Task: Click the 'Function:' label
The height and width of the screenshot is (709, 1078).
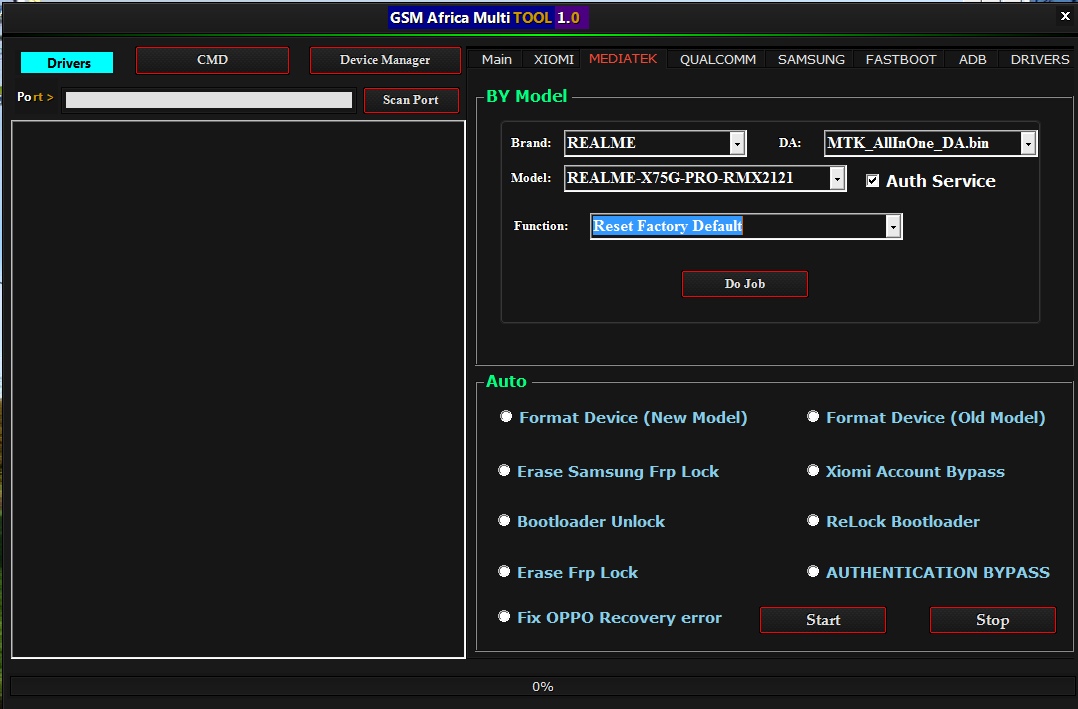Action: click(541, 226)
